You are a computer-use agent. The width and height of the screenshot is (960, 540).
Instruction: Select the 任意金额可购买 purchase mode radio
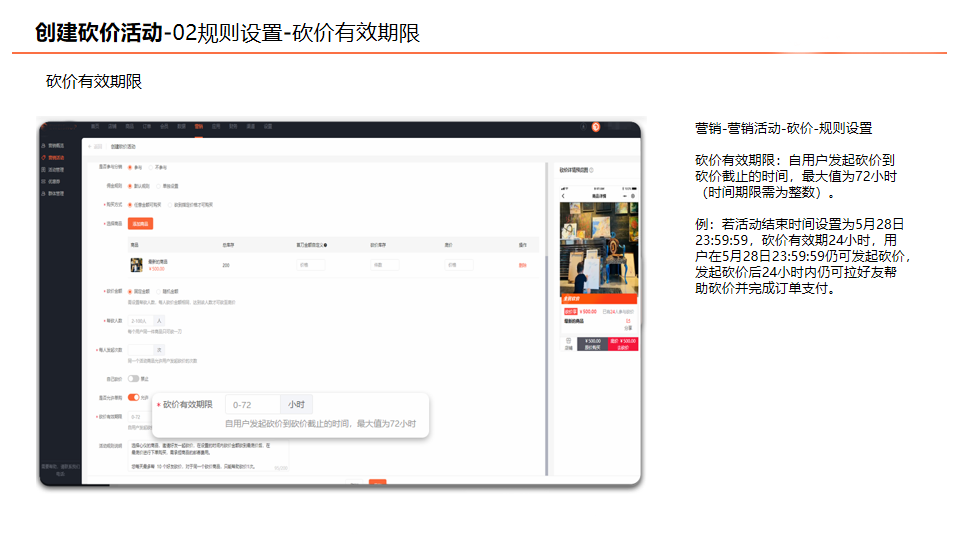[130, 205]
